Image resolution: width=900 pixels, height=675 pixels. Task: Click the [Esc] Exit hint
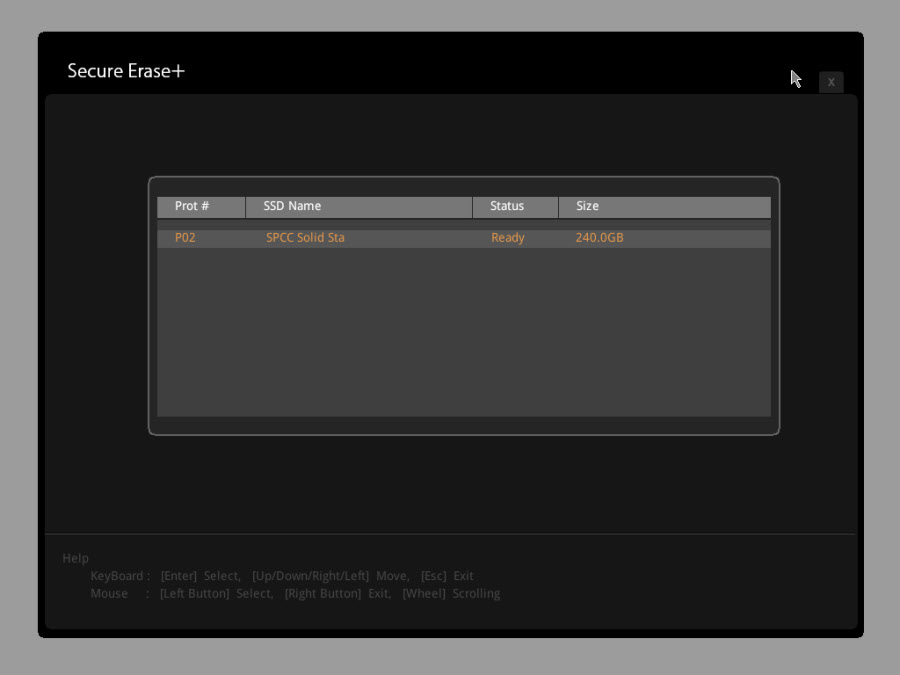click(447, 576)
